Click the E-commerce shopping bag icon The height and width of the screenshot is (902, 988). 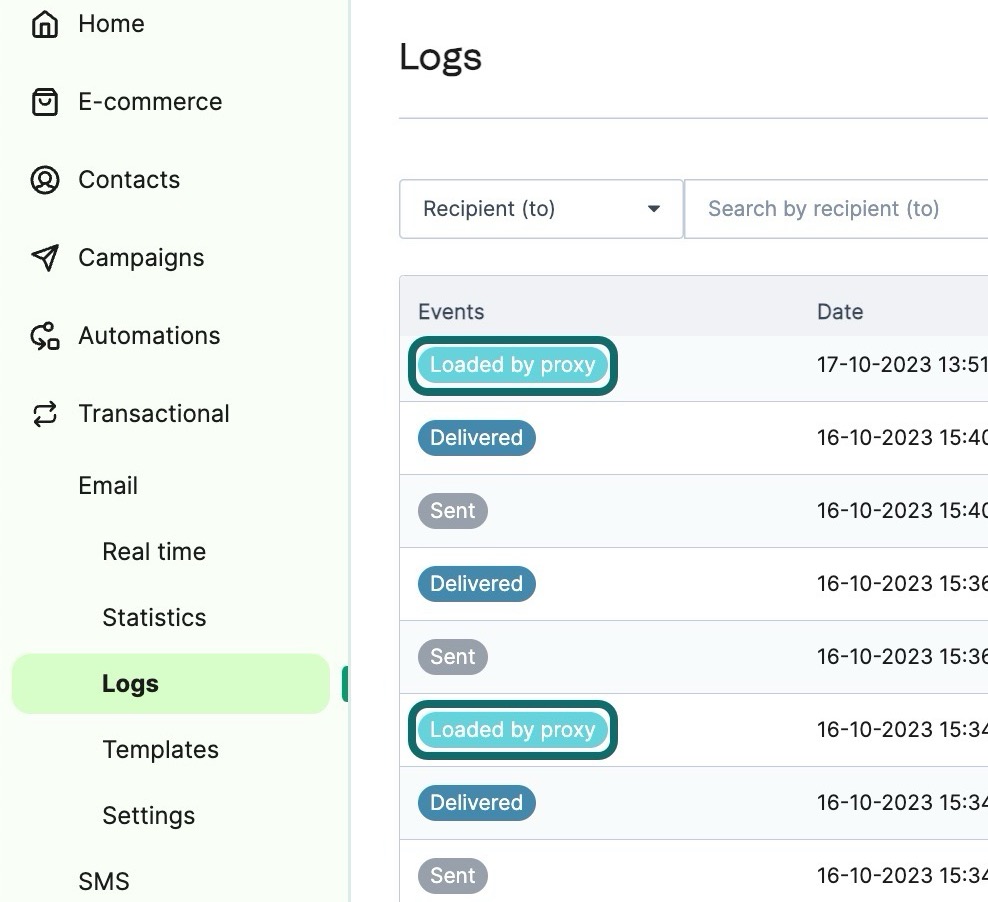coord(45,101)
